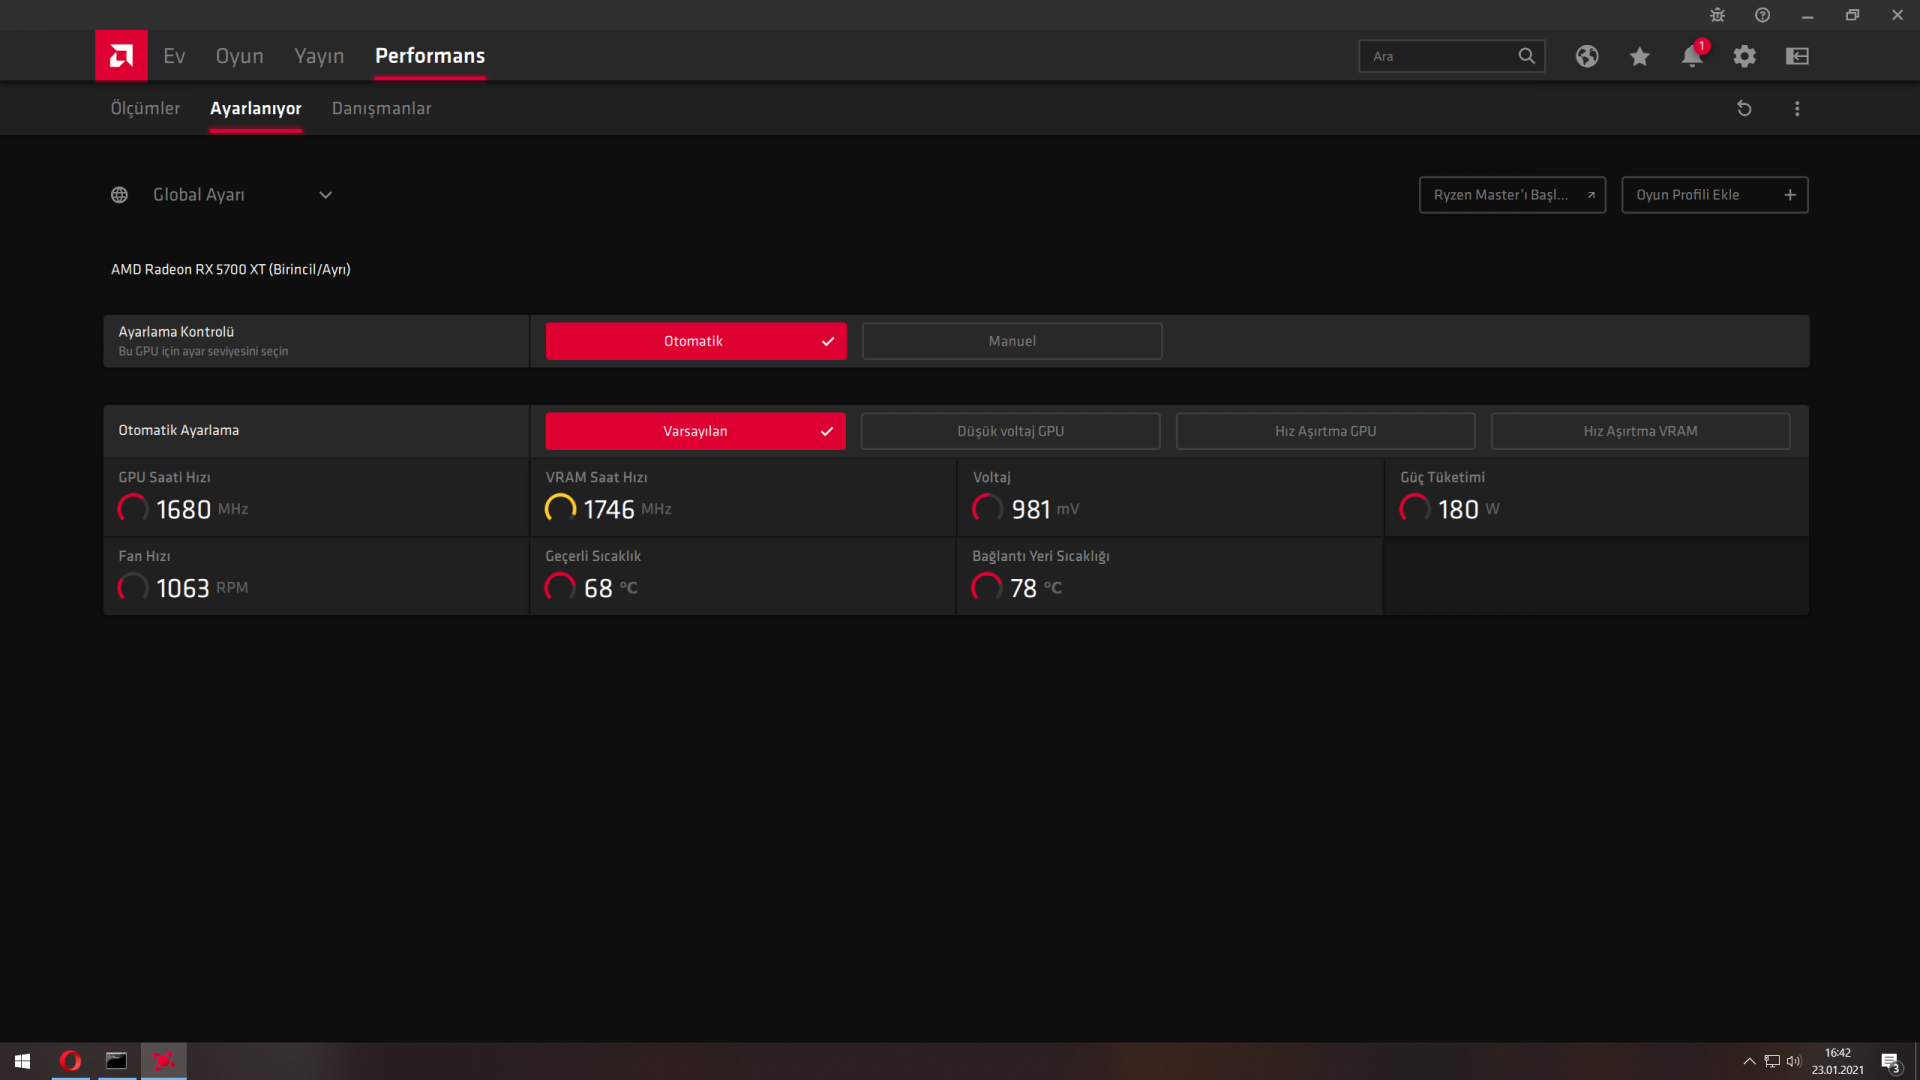Open the notifications bell
The height and width of the screenshot is (1080, 1920).
point(1691,56)
